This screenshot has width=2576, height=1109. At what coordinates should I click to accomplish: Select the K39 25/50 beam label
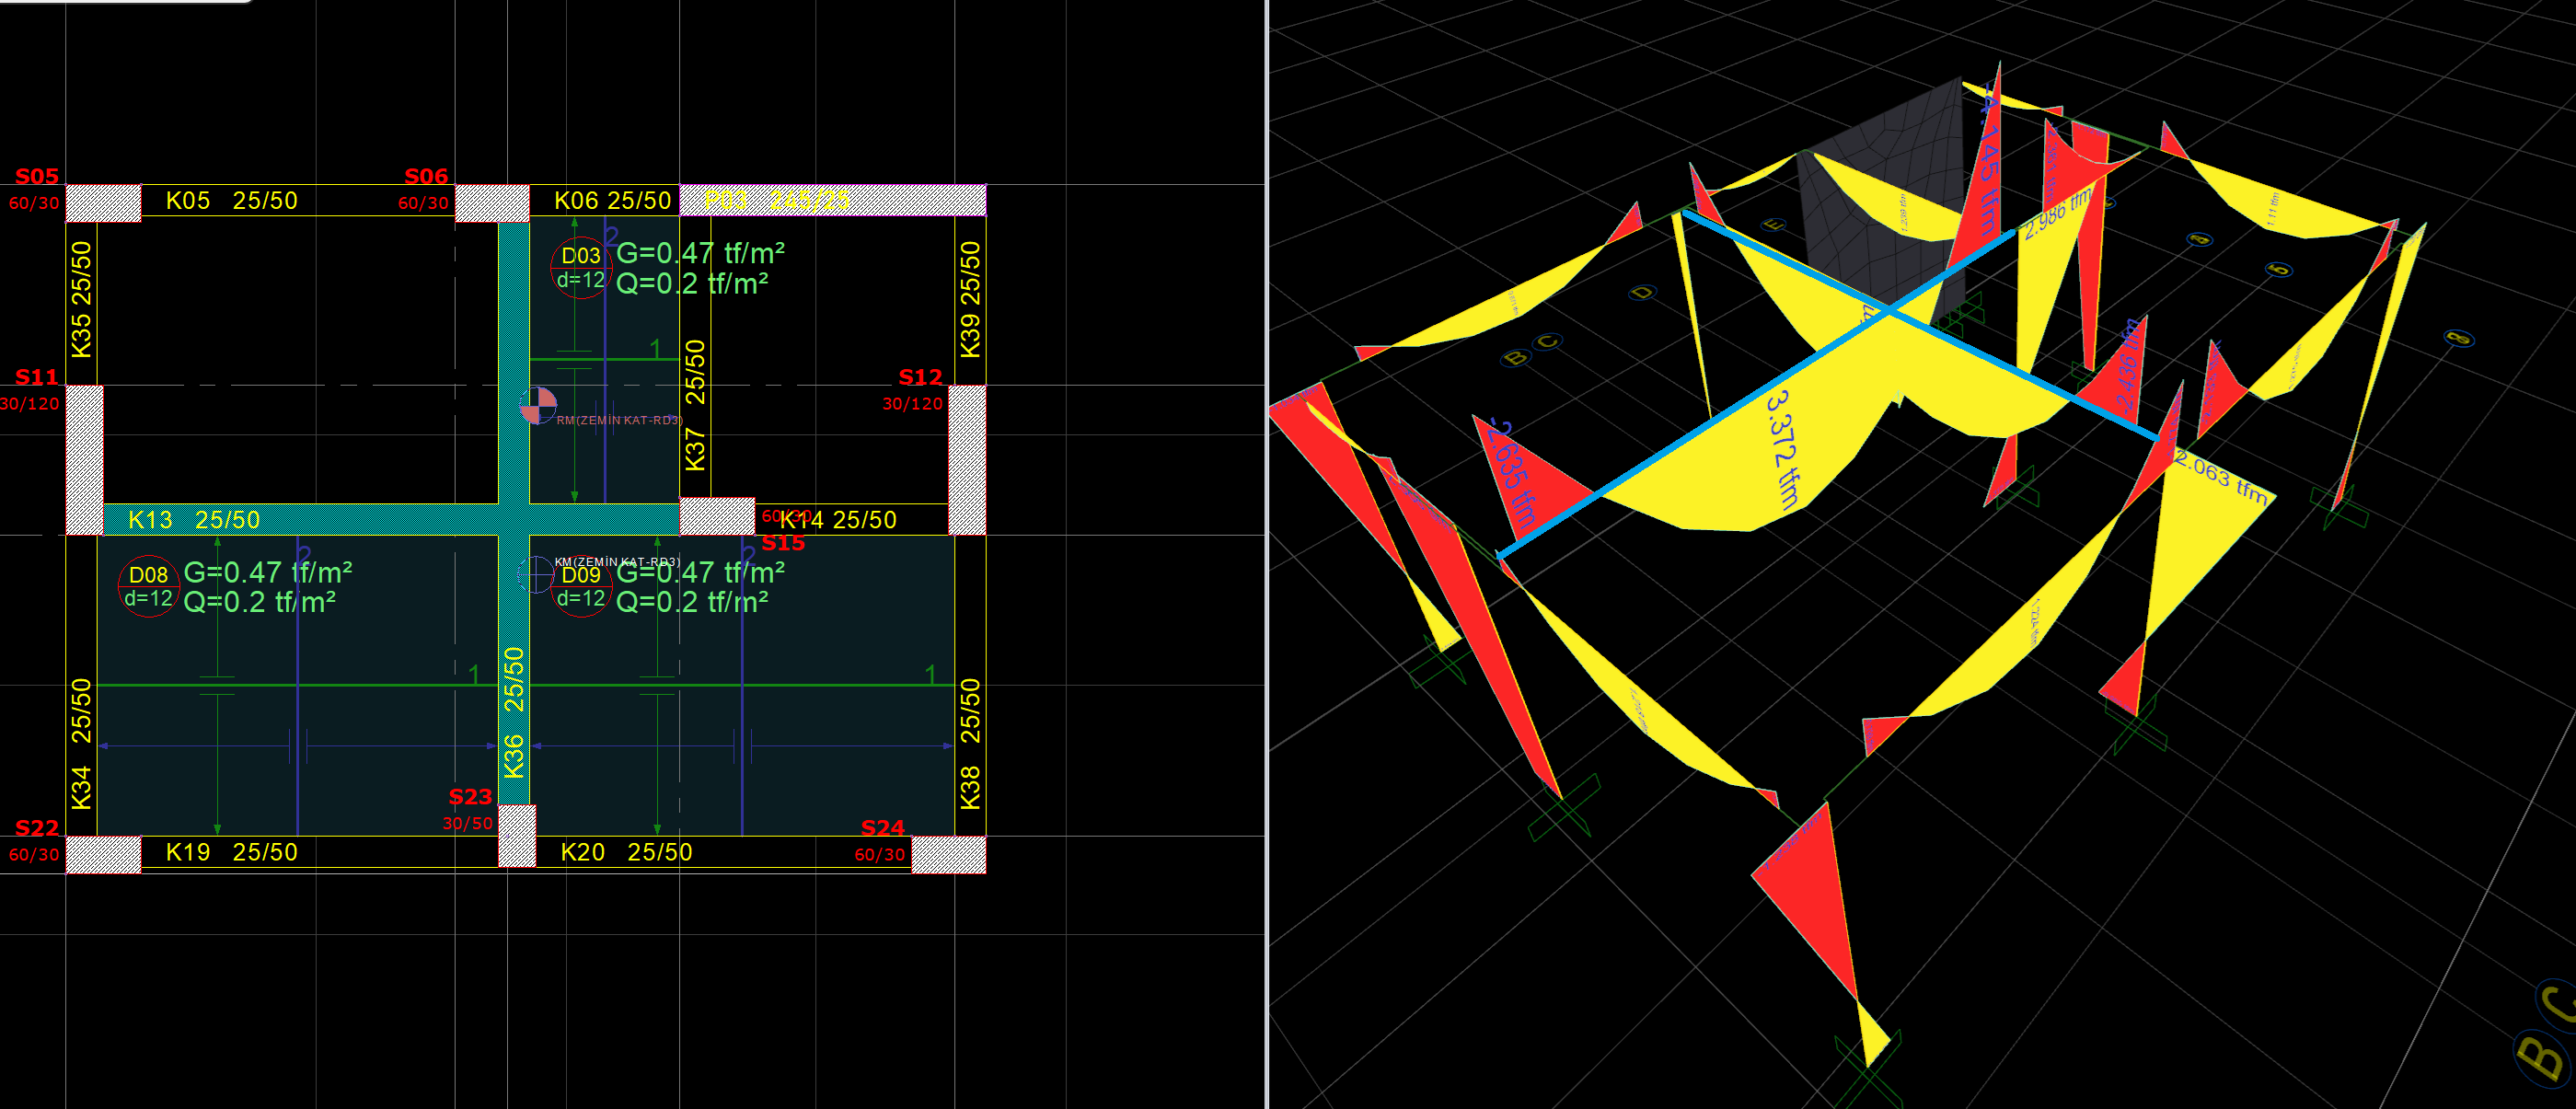[970, 299]
